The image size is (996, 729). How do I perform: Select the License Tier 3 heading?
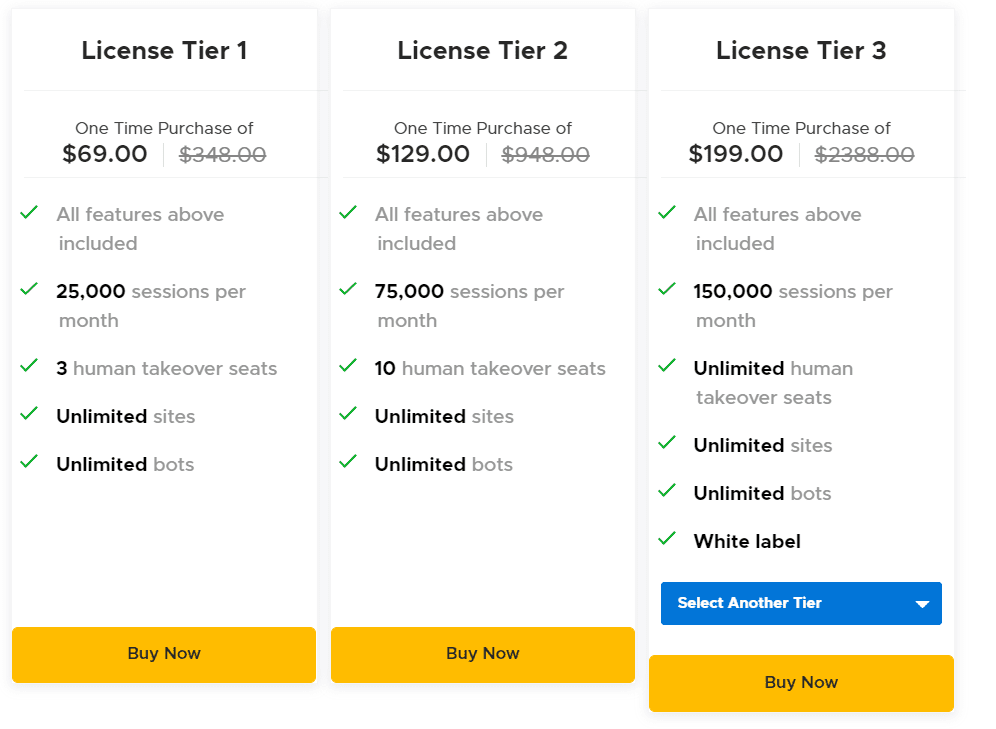(801, 51)
